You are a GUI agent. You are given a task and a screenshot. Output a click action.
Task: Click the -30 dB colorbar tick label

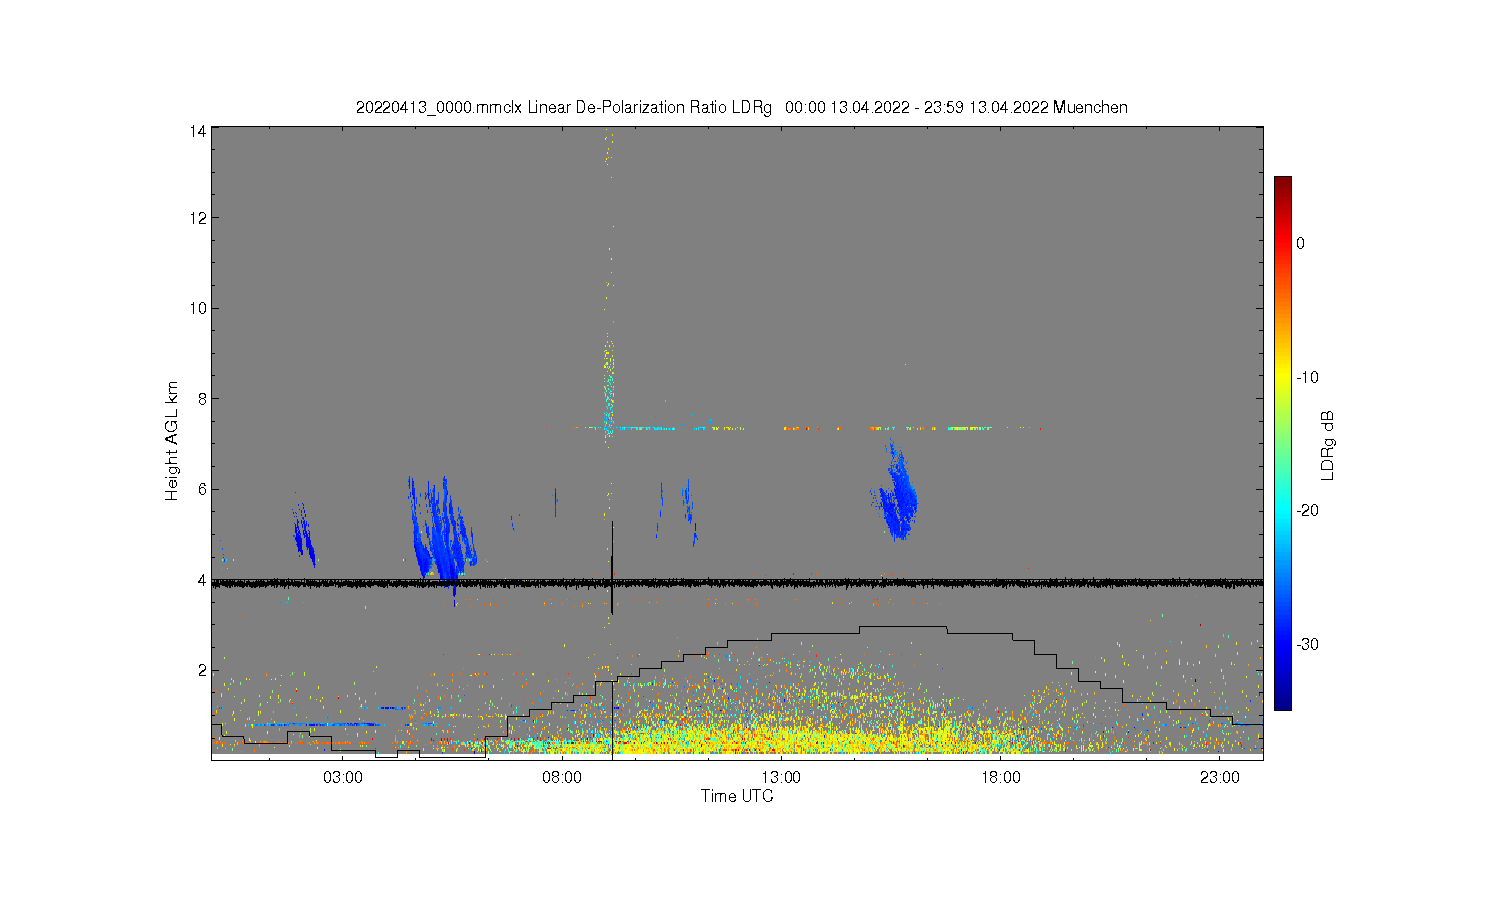pos(1307,644)
